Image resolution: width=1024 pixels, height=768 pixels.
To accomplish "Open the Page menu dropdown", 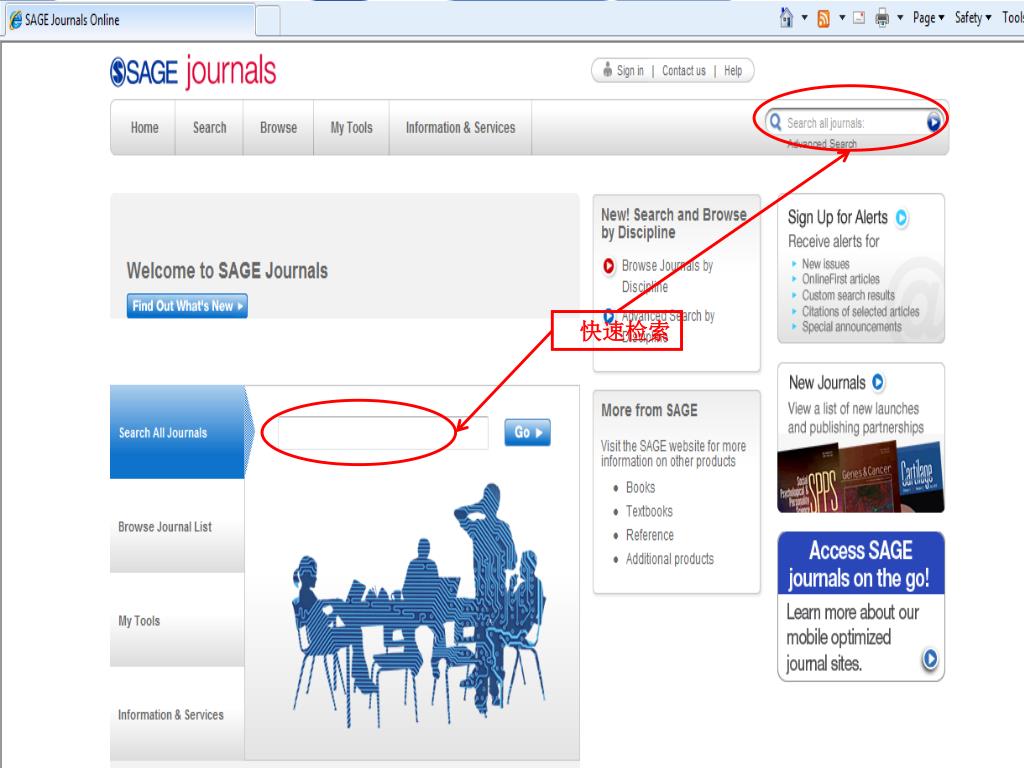I will click(928, 18).
